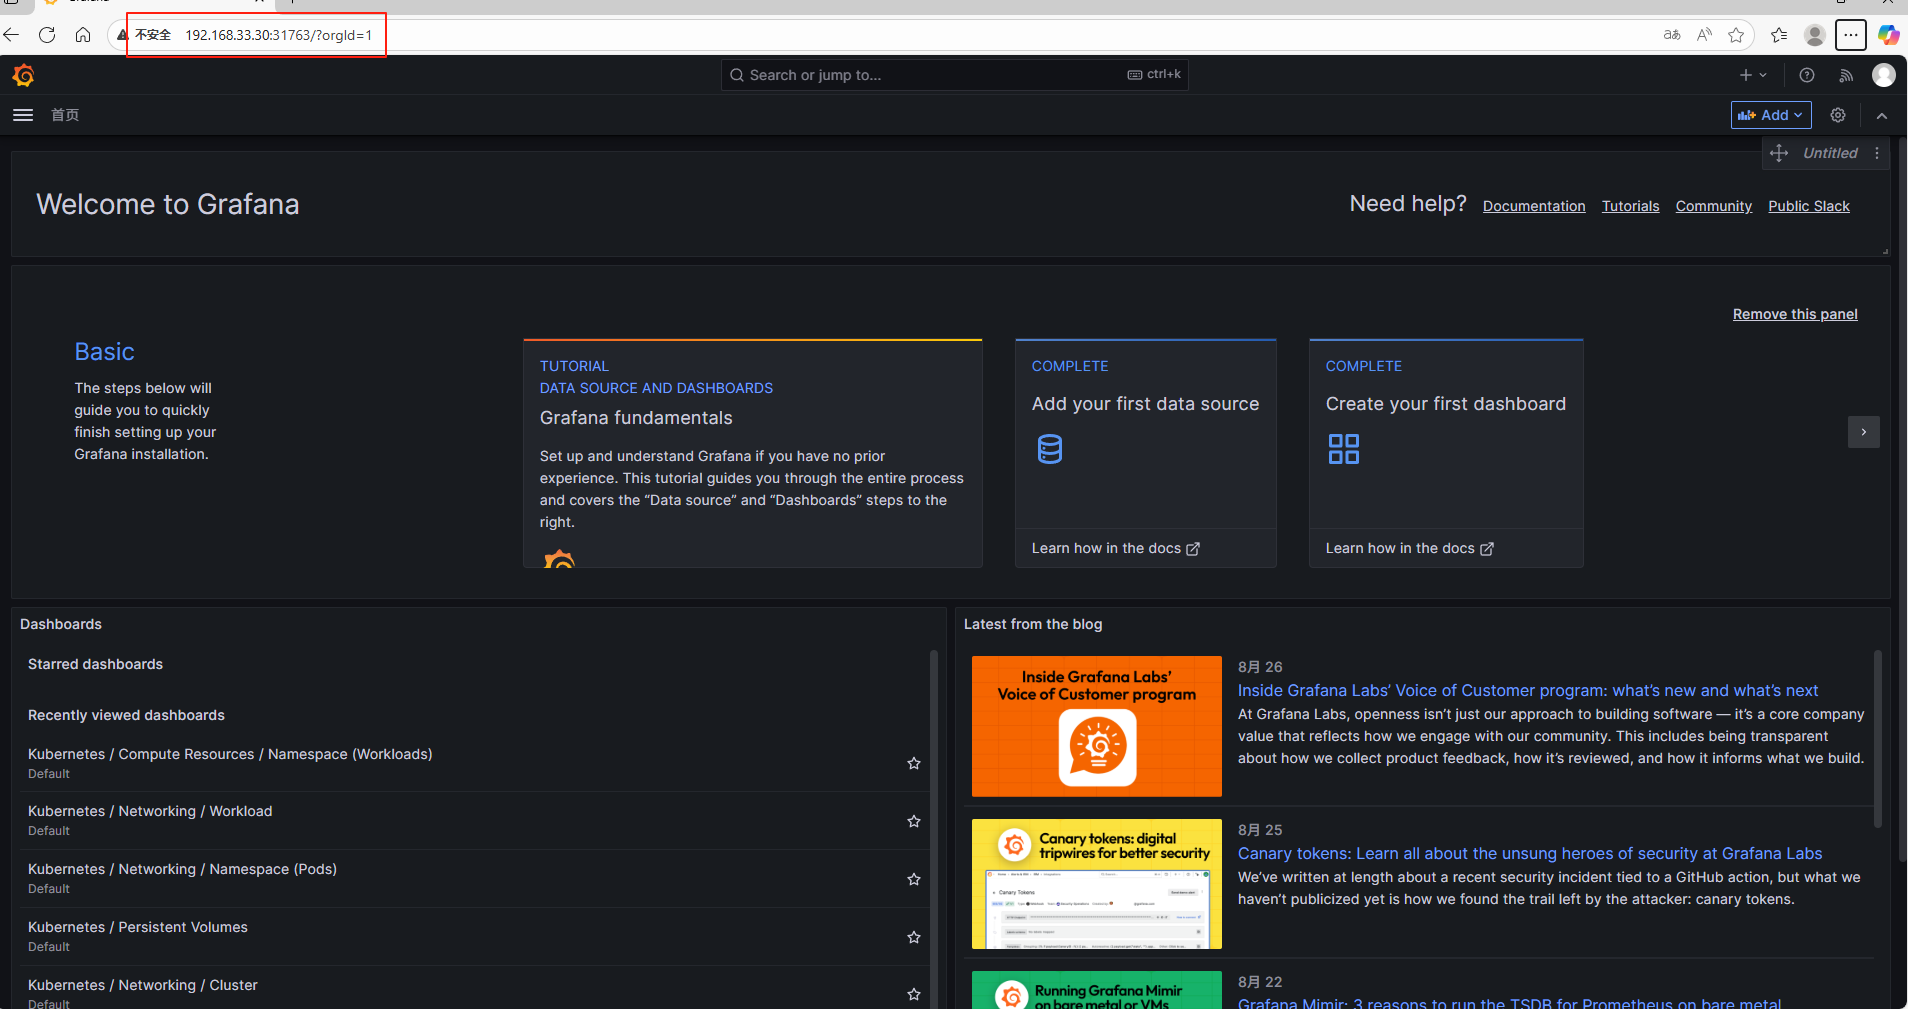Open the Voice of Customer program blog article
1908x1009 pixels.
coord(1528,690)
